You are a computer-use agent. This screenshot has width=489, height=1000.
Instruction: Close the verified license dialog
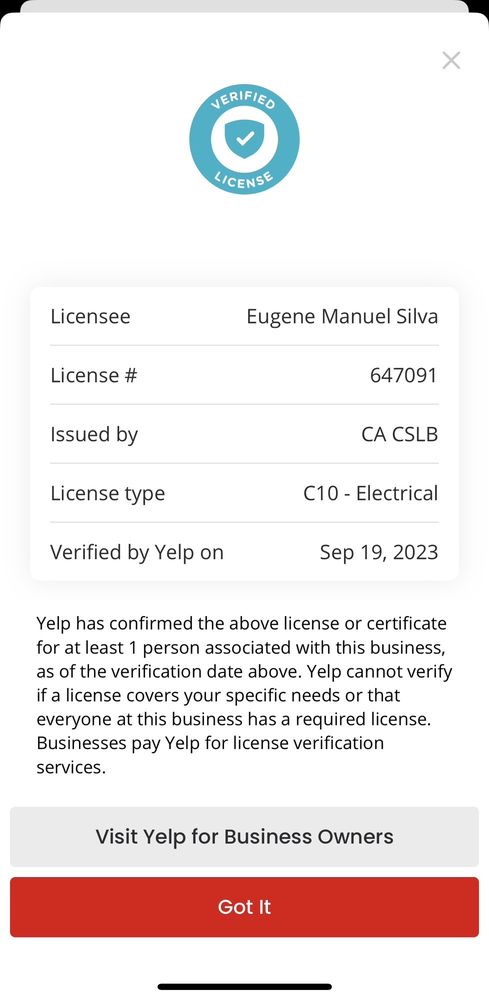(451, 61)
